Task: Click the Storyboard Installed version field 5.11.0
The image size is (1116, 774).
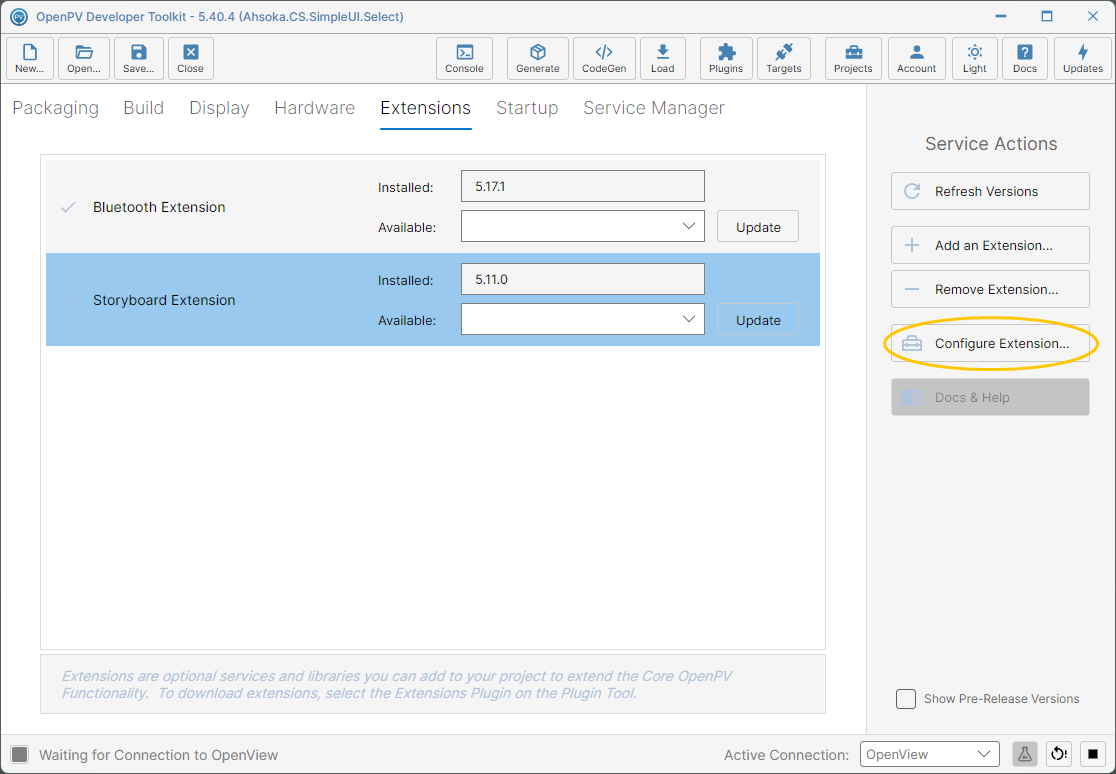Action: pos(582,279)
